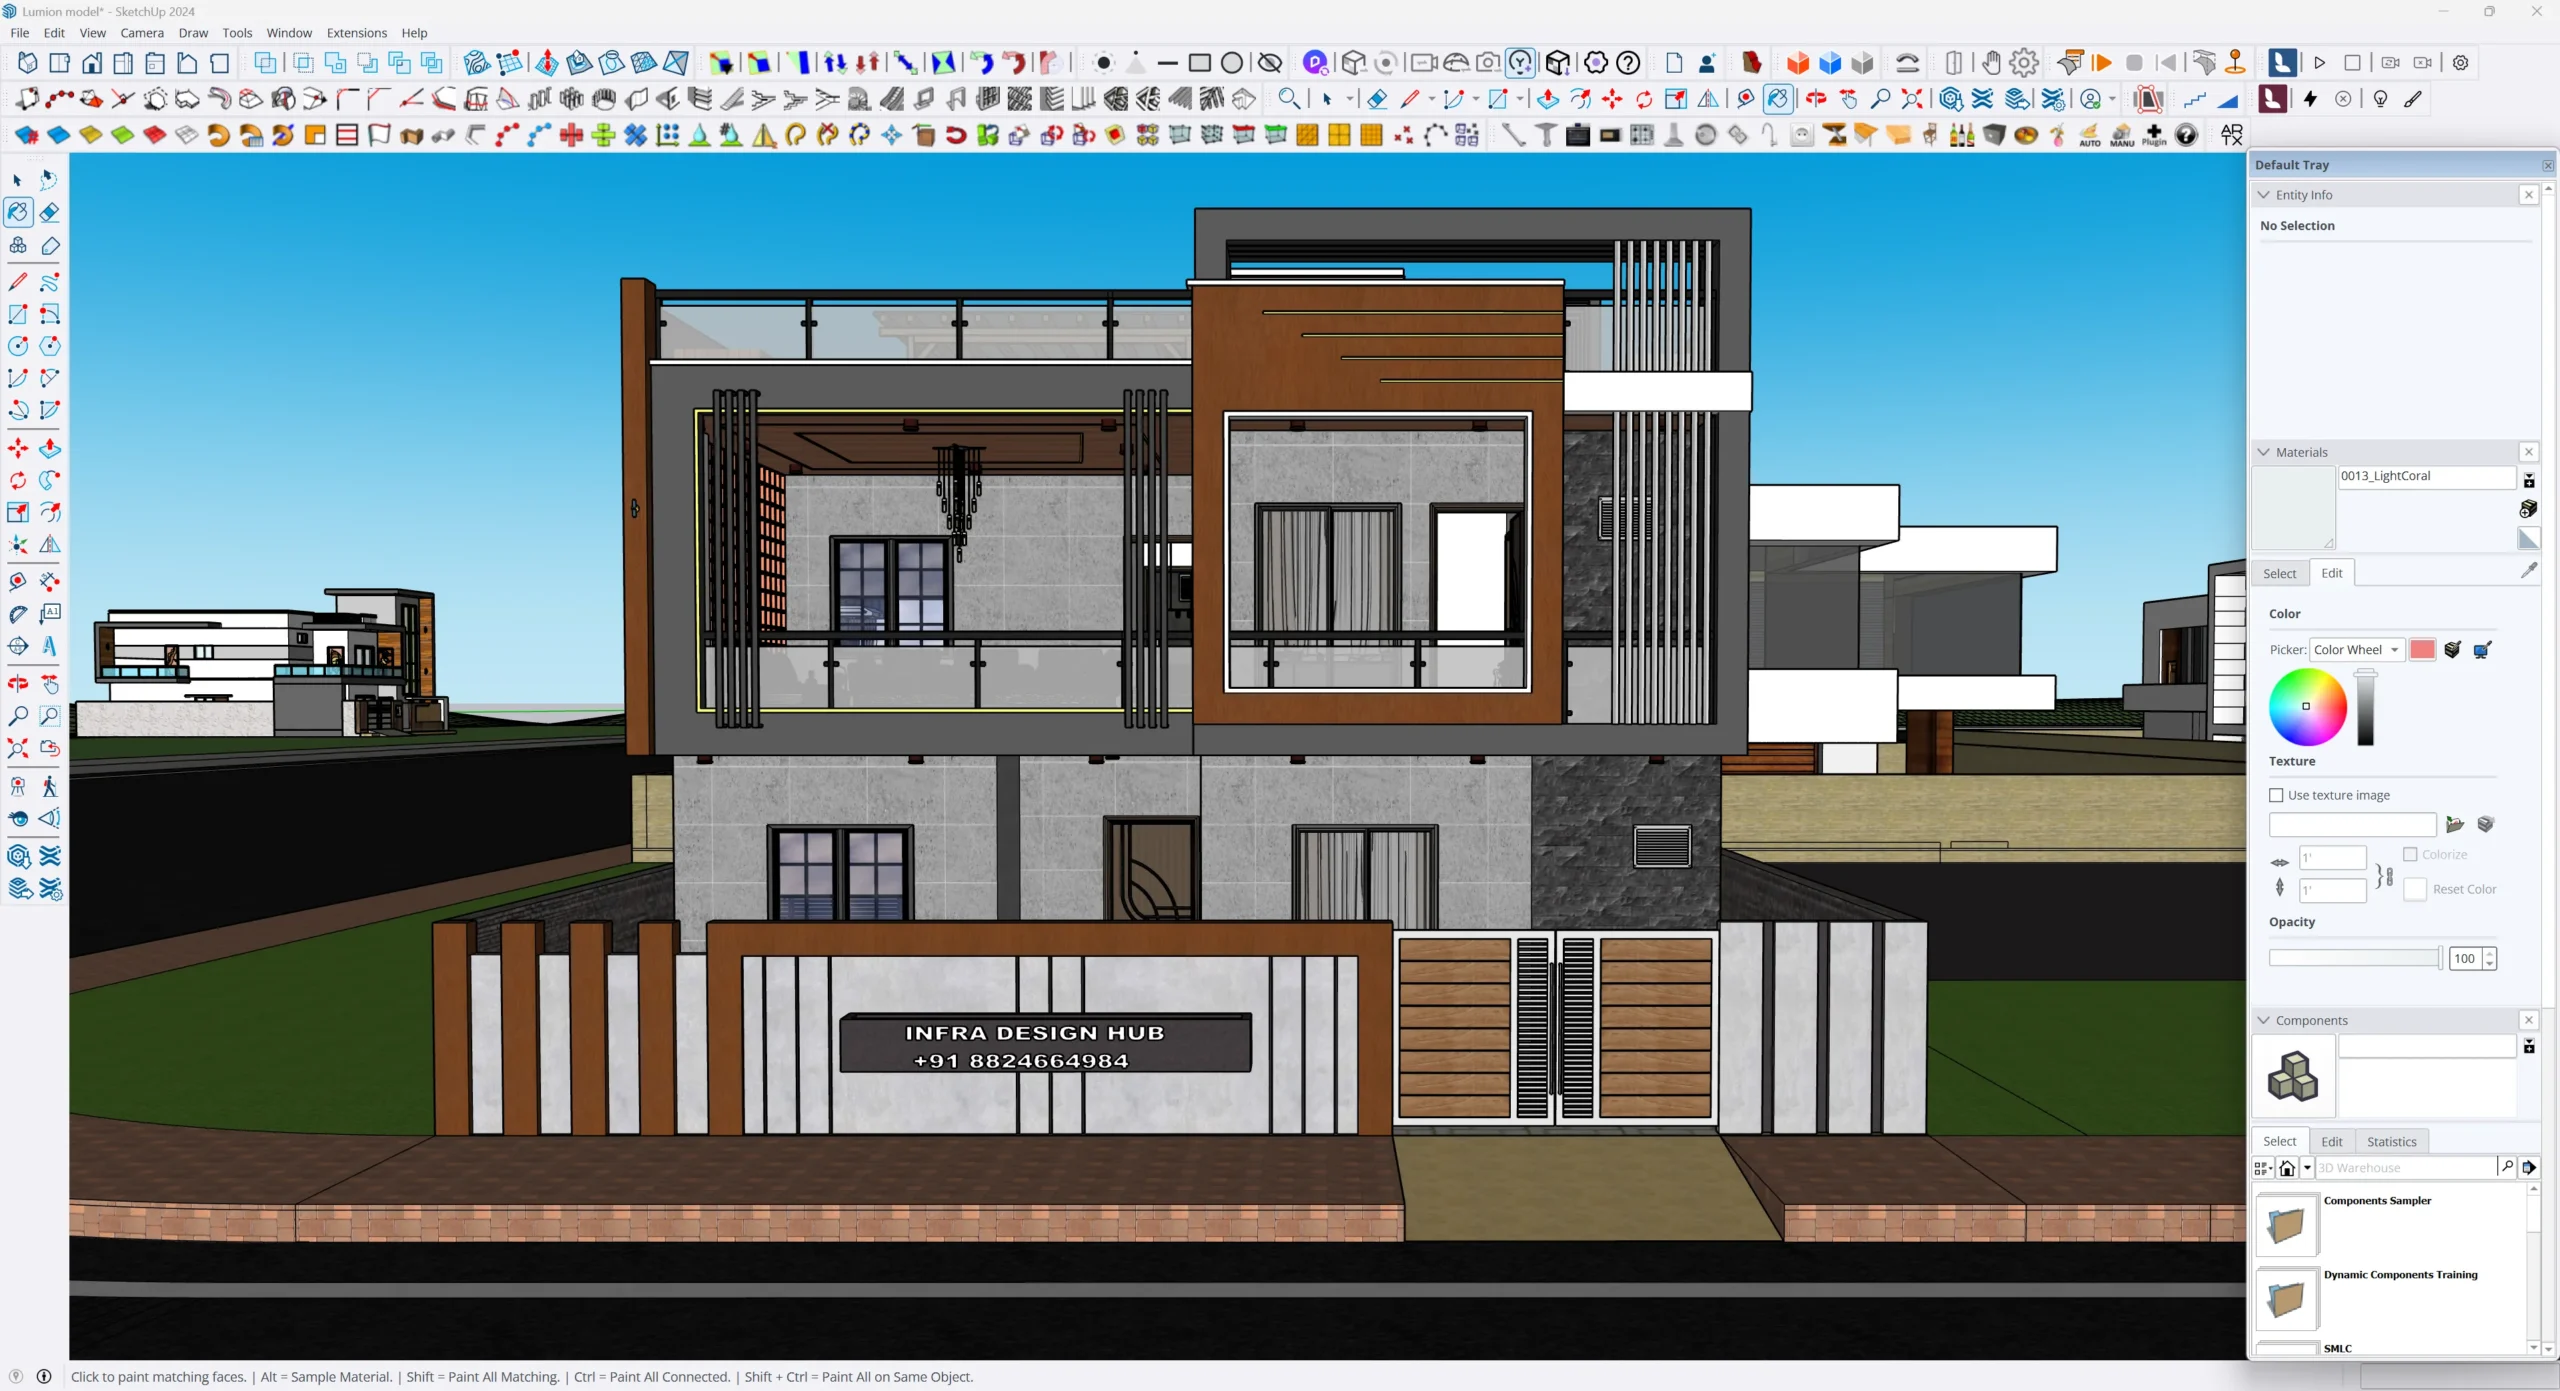Click In Model home button in Components
Viewport: 2560px width, 1391px height.
[x=2286, y=1167]
